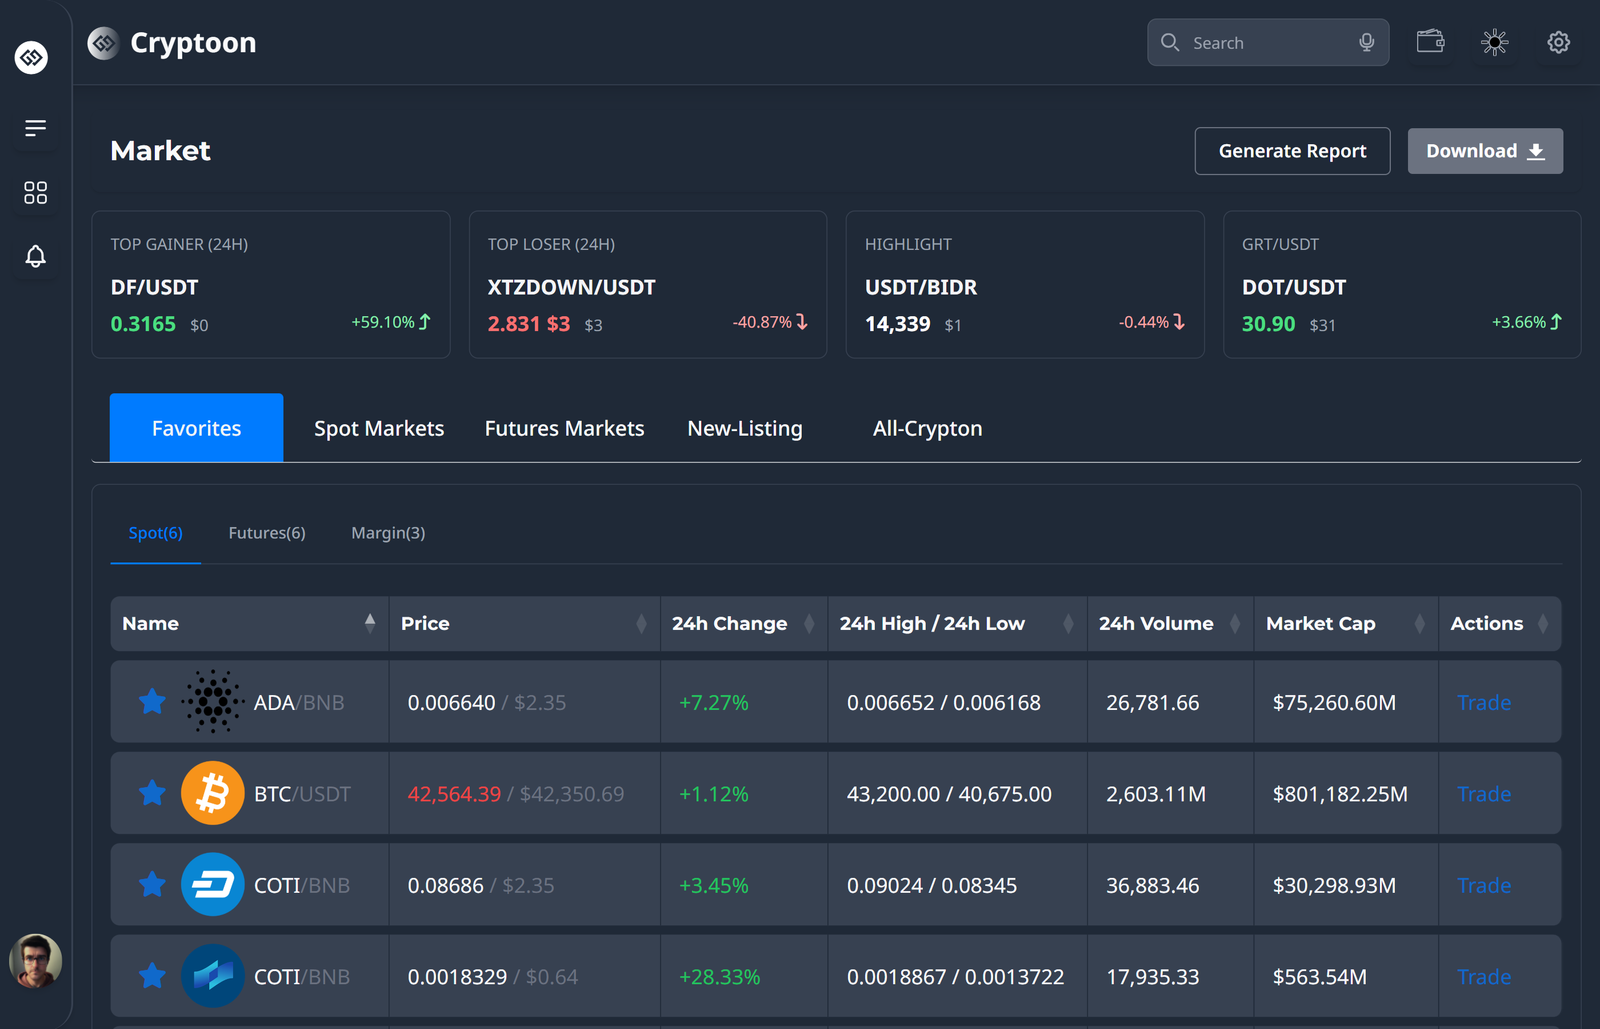Open the wallet icon in the top bar
Screen dimensions: 1600x1029
[1430, 42]
